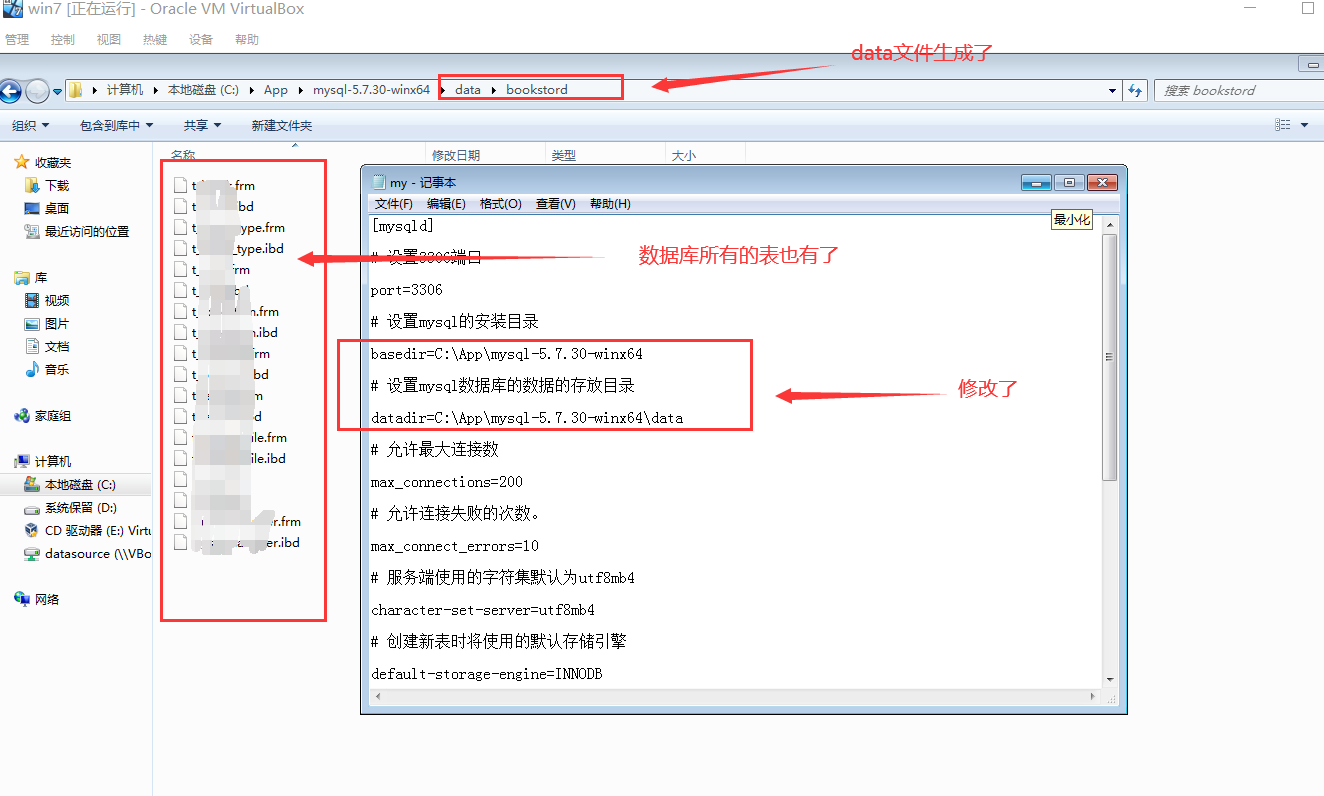The height and width of the screenshot is (796, 1324).
Task: Open 最近访问的位置 in navigation pane
Action: tap(87, 231)
